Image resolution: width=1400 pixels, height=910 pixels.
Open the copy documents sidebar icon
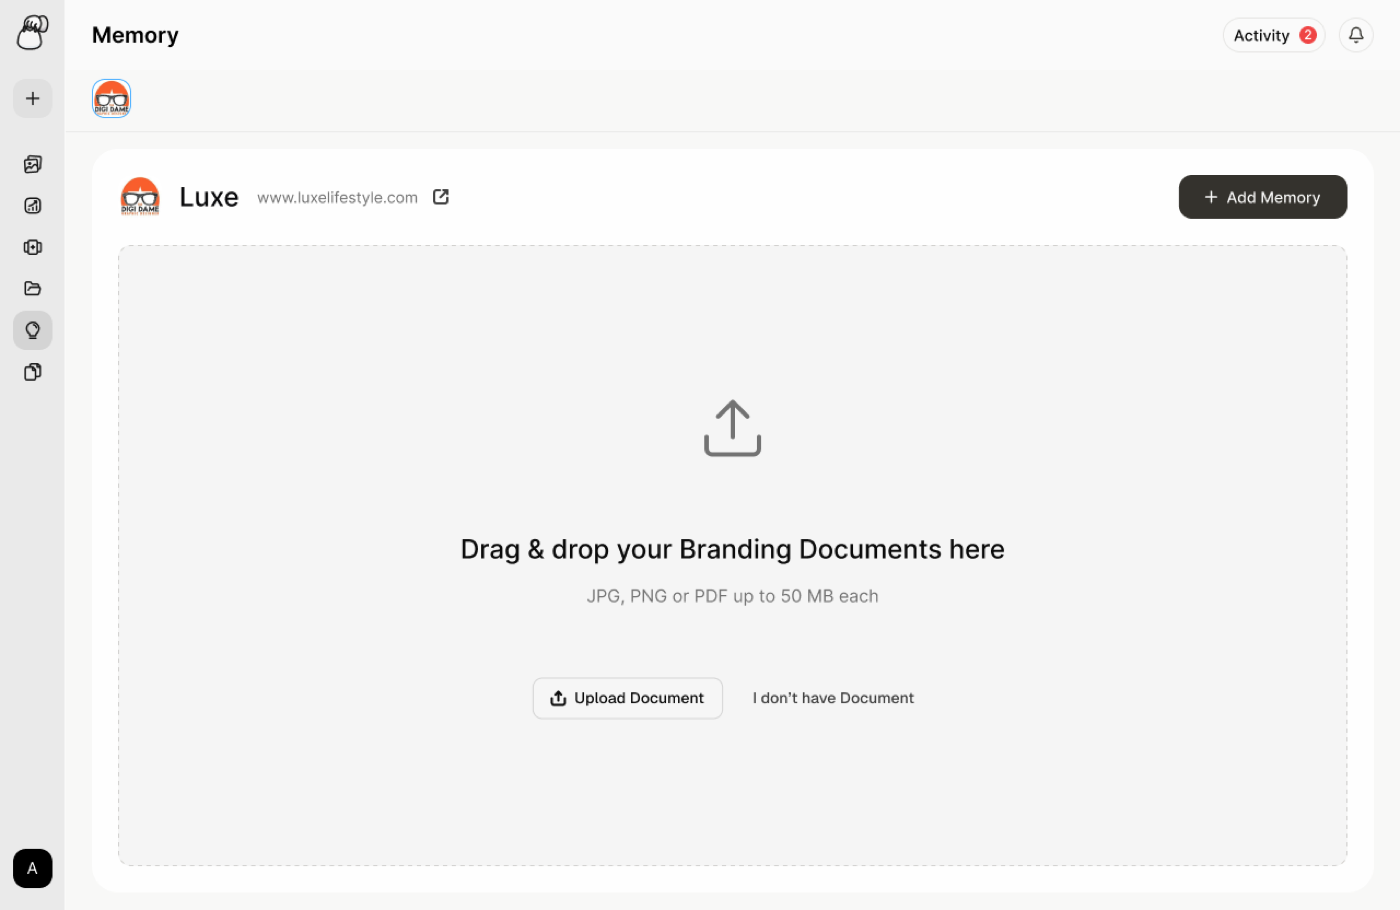pyautogui.click(x=33, y=372)
